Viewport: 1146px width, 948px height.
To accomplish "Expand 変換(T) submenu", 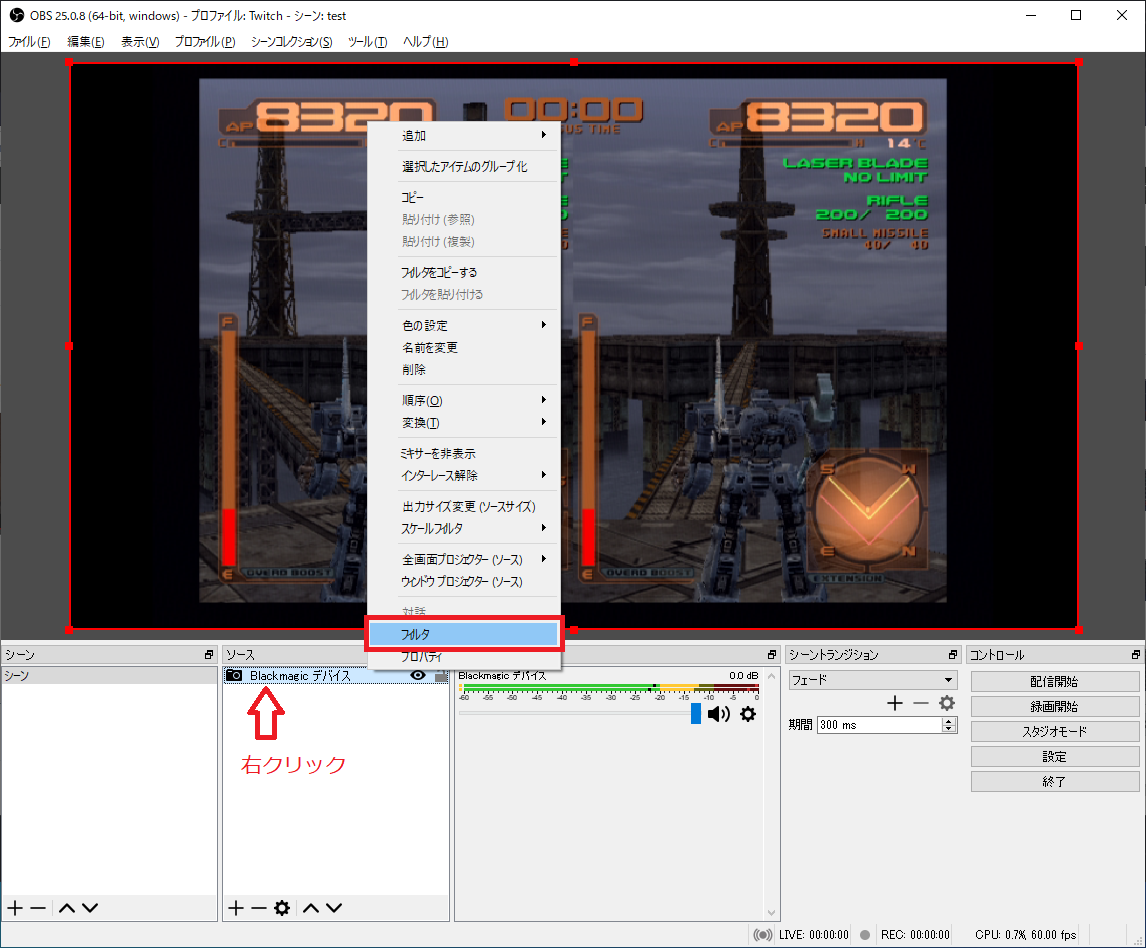I will pyautogui.click(x=464, y=422).
